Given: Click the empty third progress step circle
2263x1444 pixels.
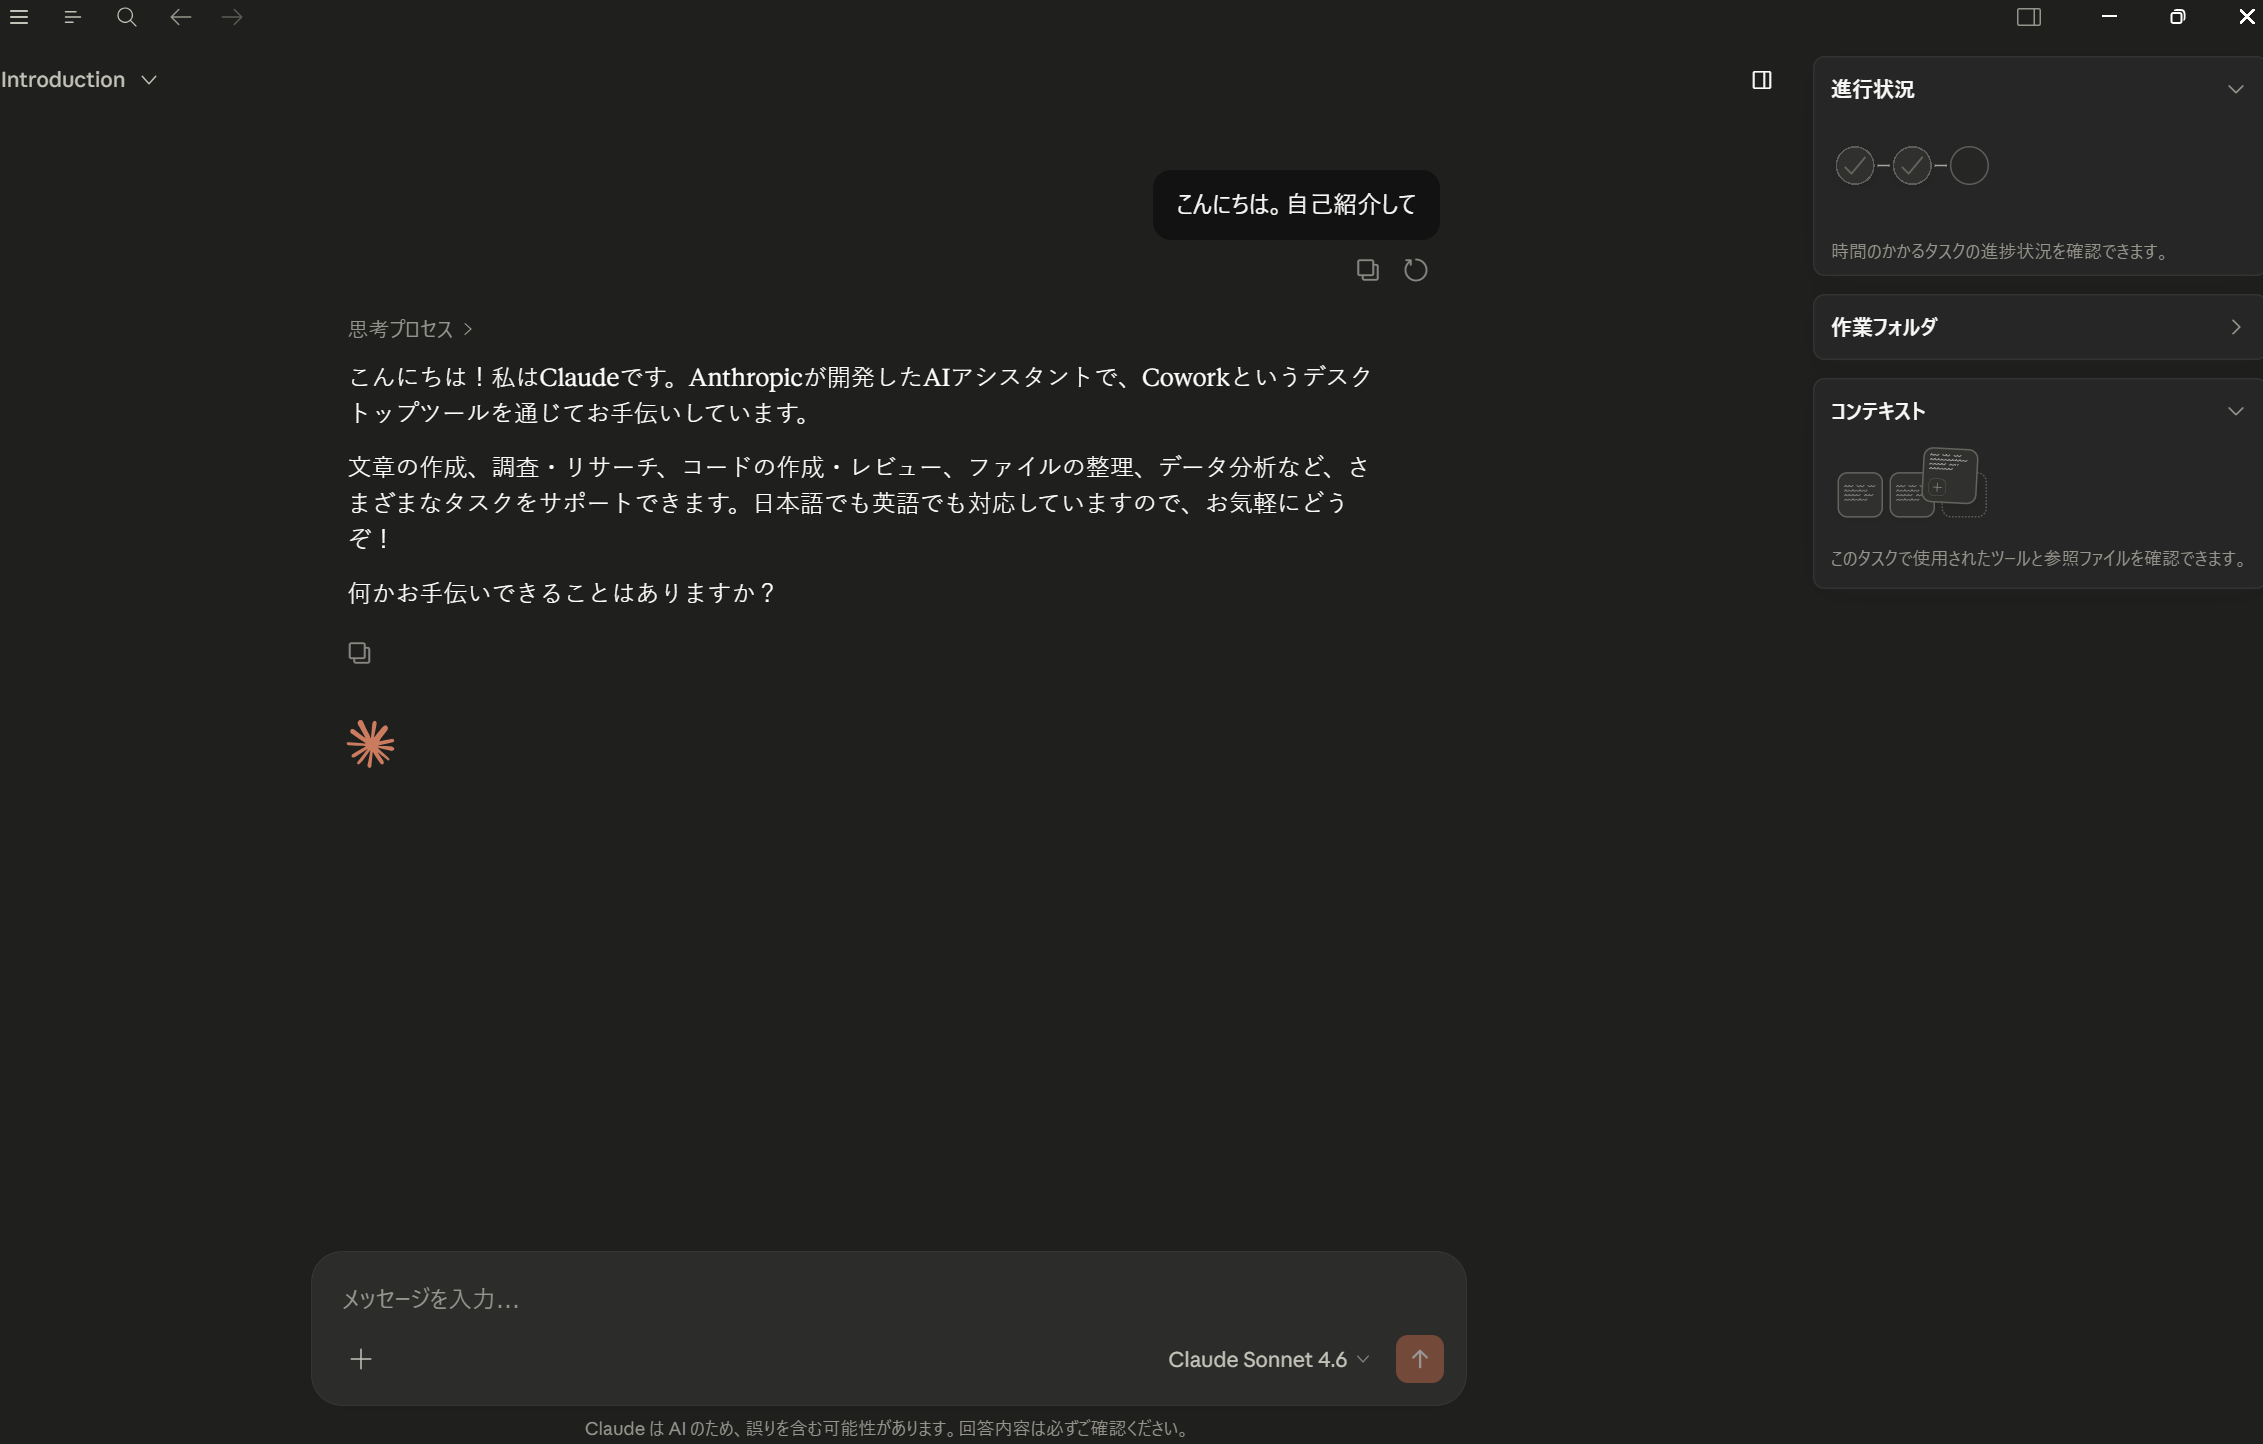Looking at the screenshot, I should [x=1968, y=166].
